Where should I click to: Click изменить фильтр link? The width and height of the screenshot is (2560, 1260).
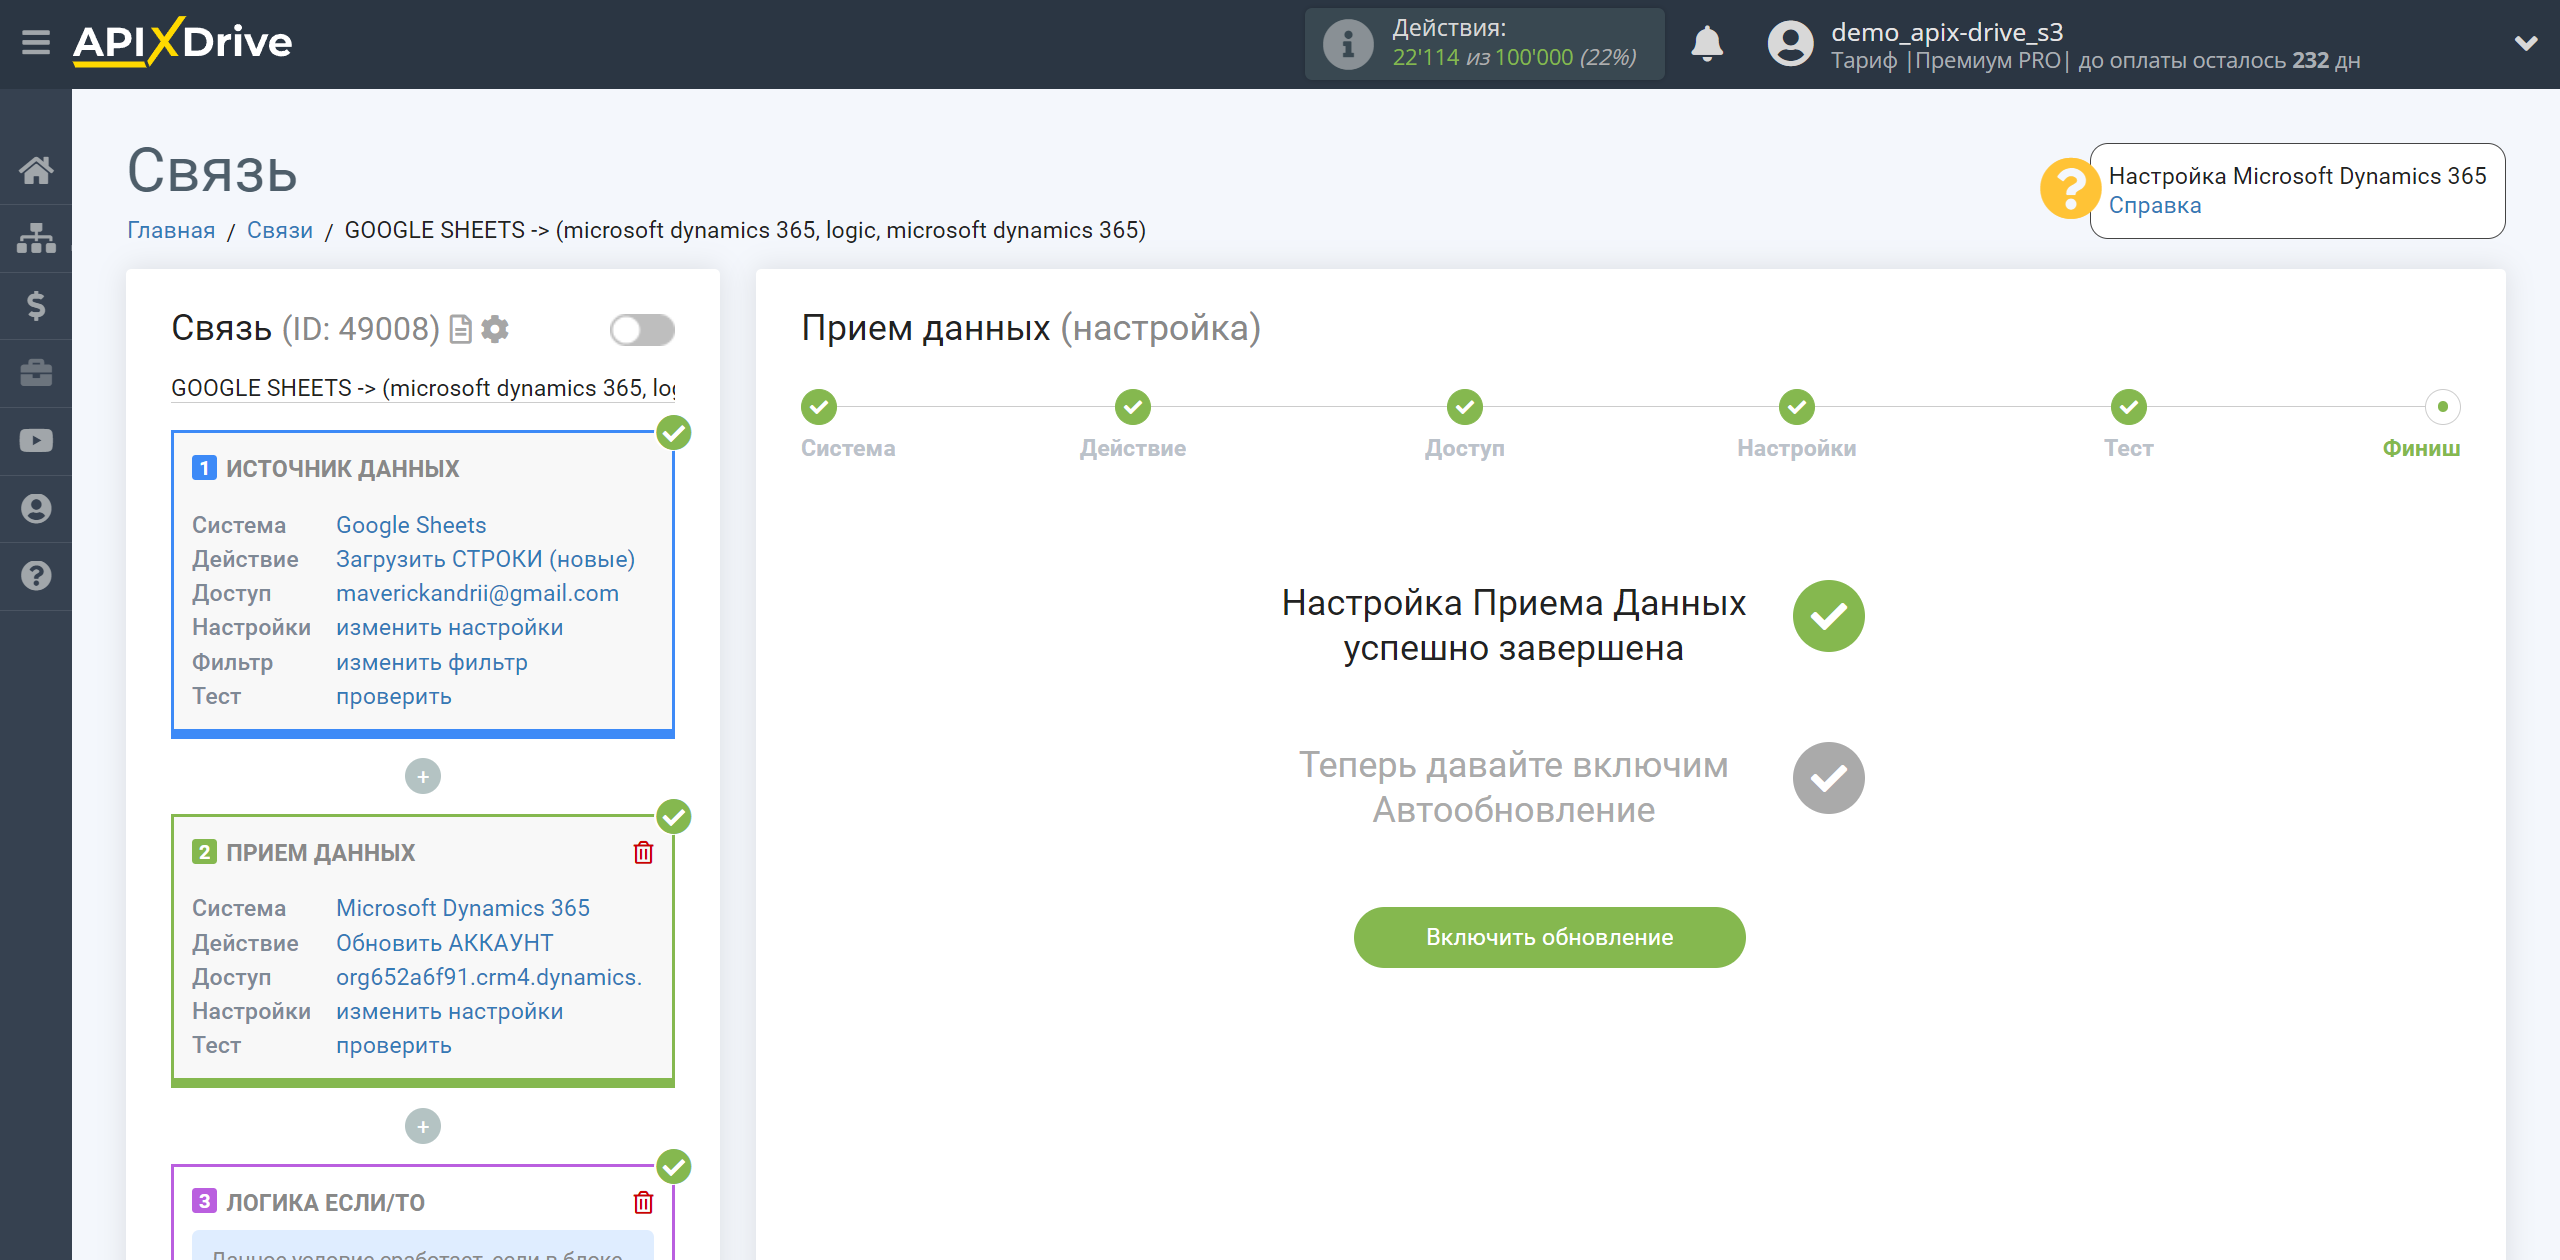point(431,662)
